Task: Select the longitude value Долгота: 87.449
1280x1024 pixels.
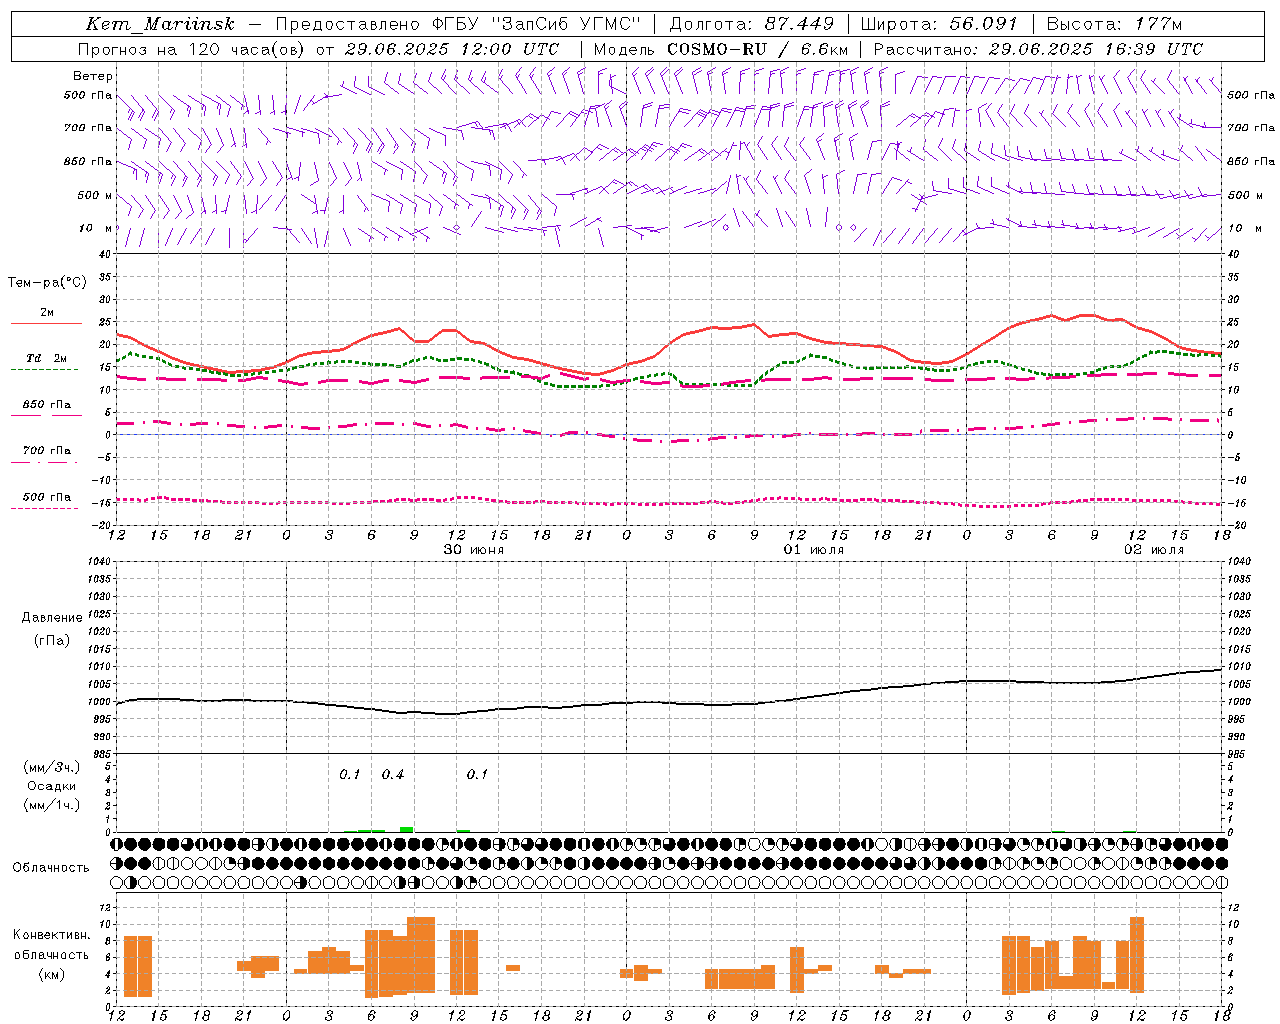Action: click(x=751, y=24)
